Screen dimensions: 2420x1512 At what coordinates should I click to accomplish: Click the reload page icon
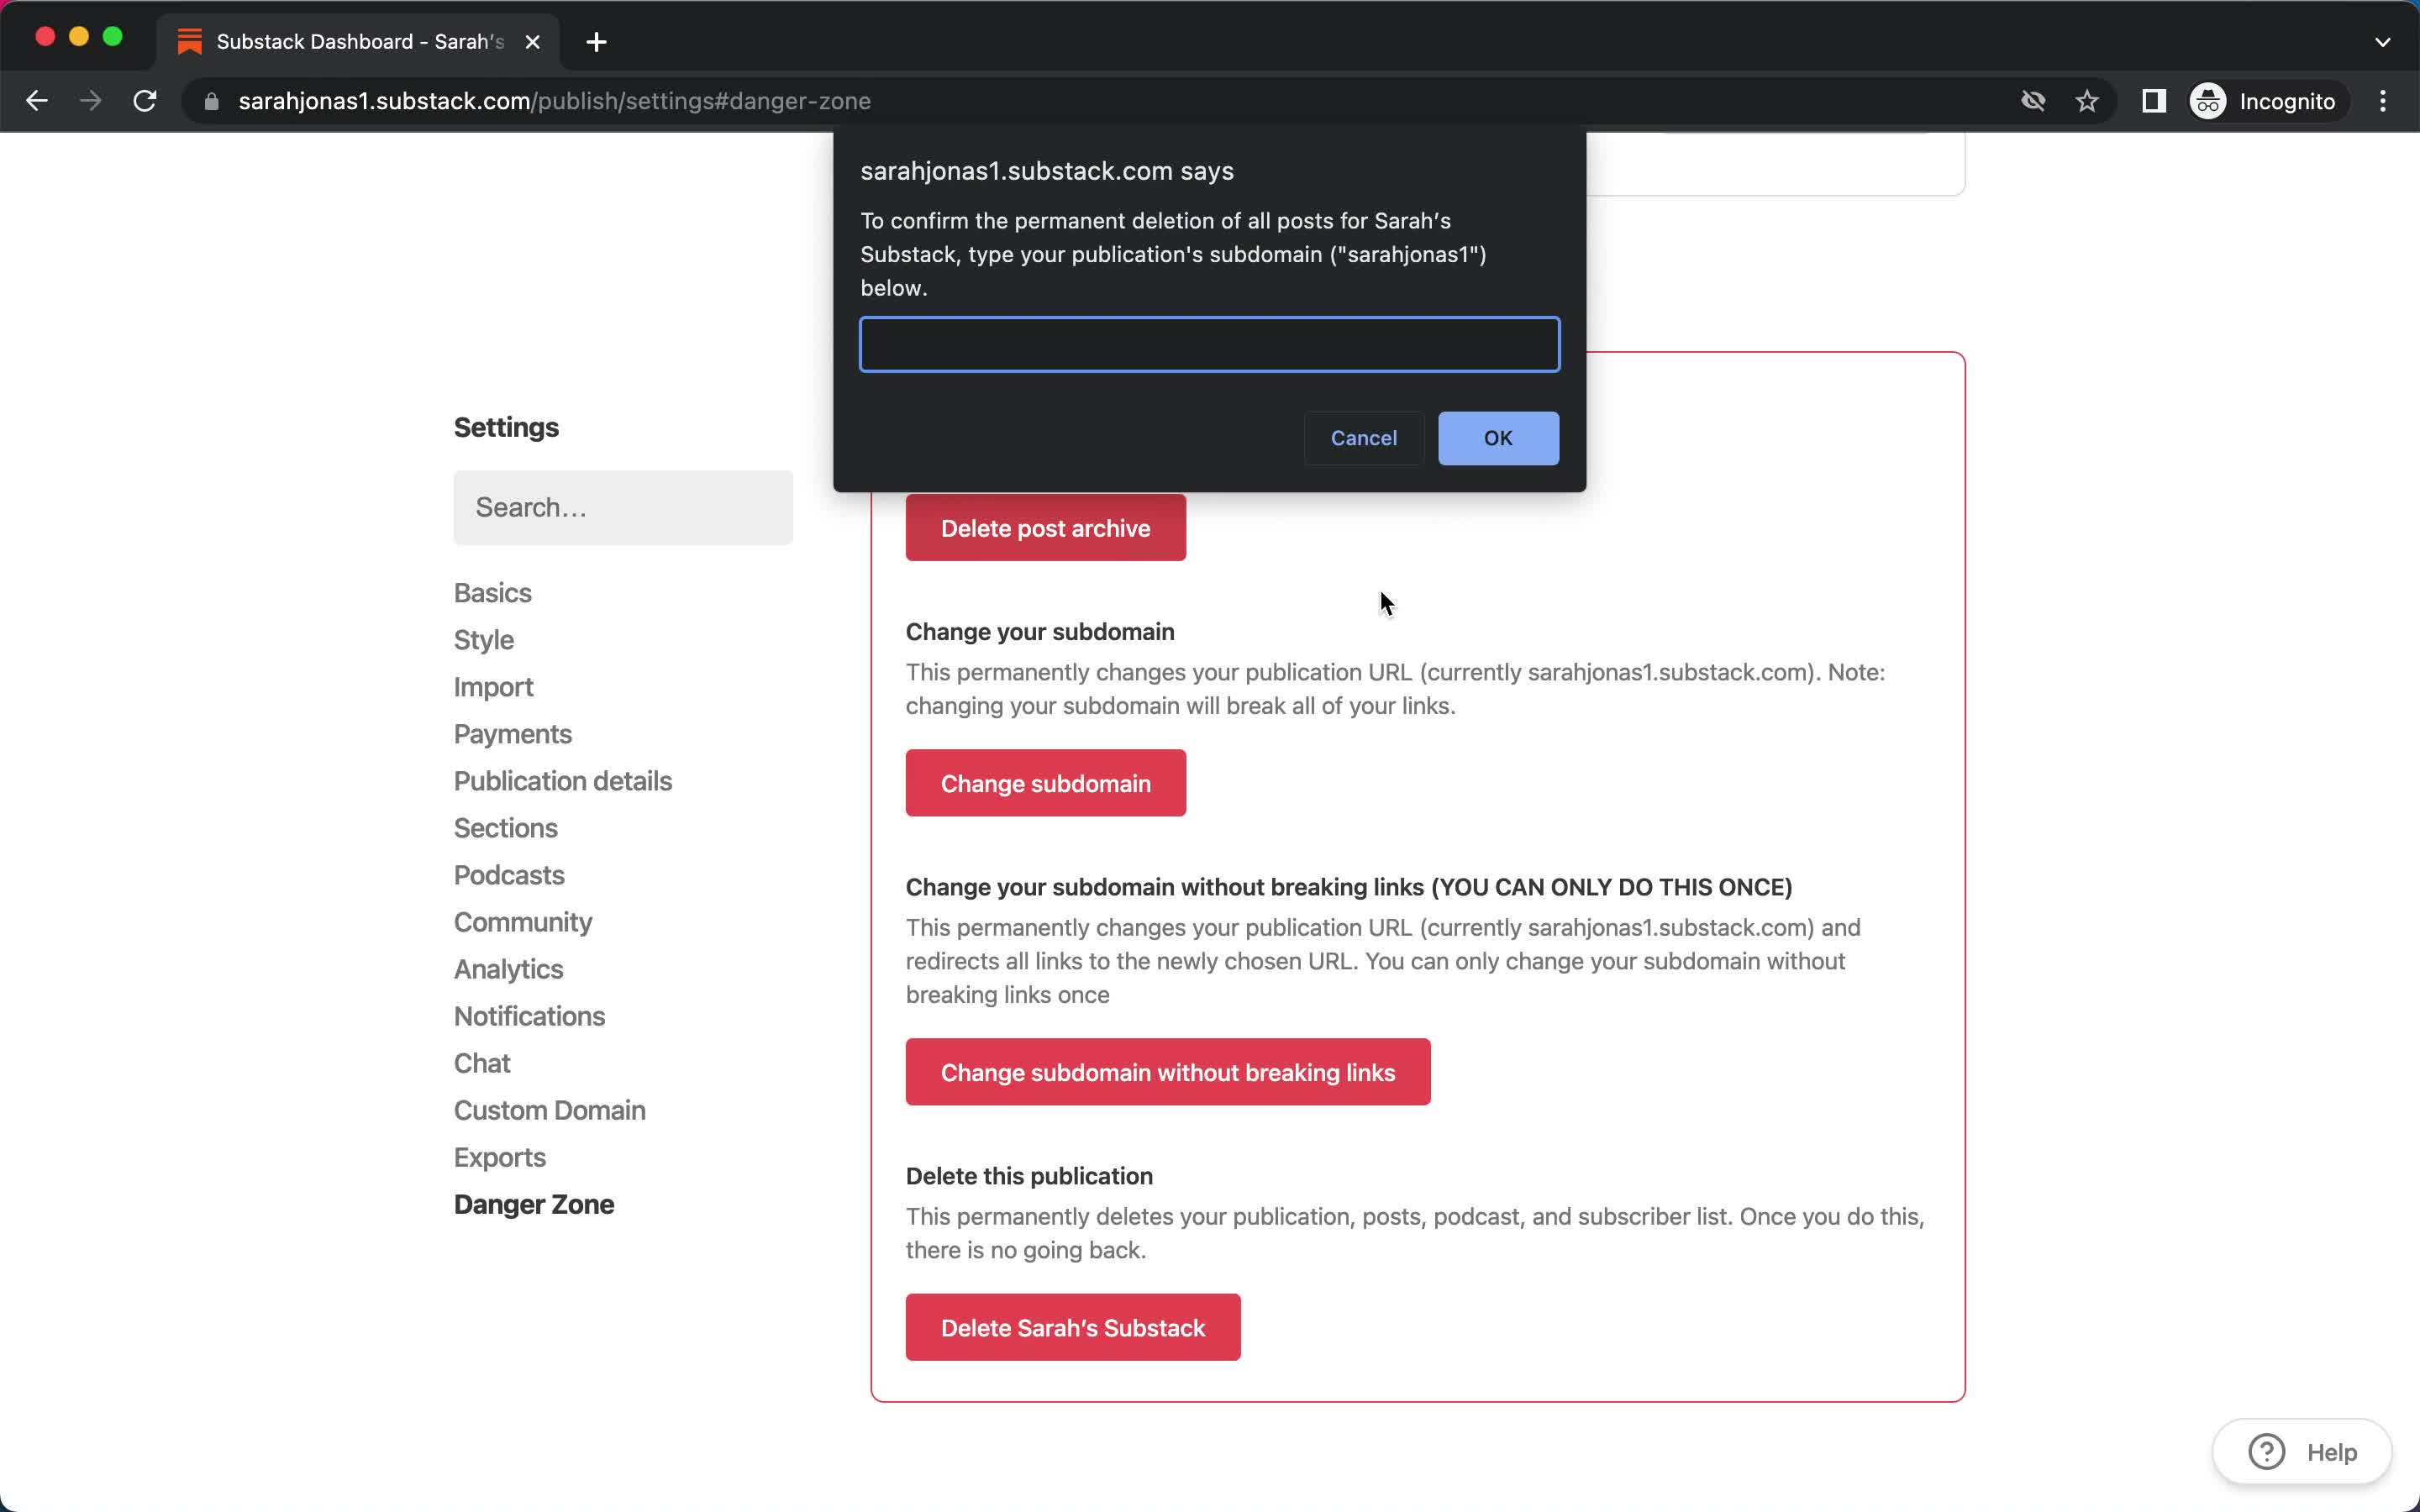click(x=148, y=101)
